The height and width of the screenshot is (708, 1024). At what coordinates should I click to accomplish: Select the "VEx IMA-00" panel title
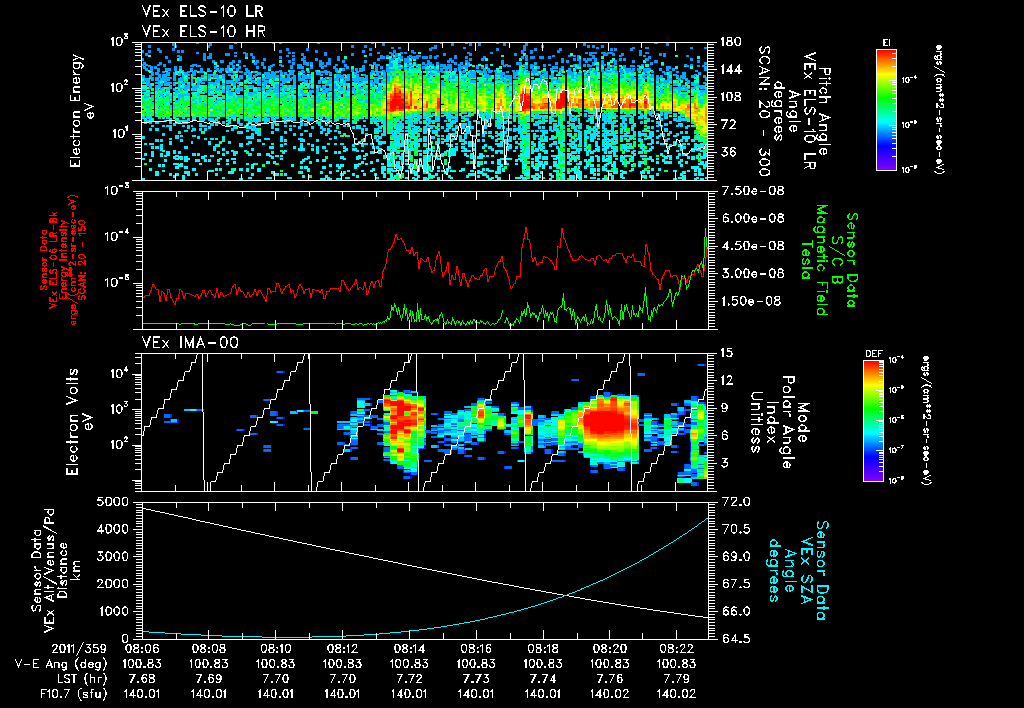[190, 343]
